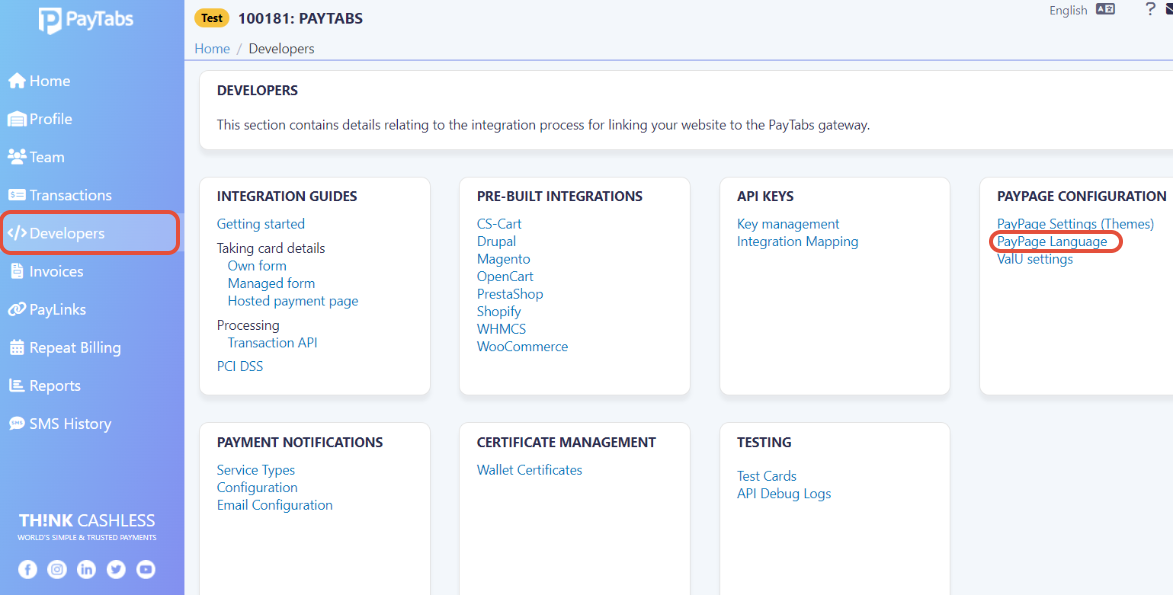Open the Key management link
The image size is (1173, 595).
tap(788, 224)
